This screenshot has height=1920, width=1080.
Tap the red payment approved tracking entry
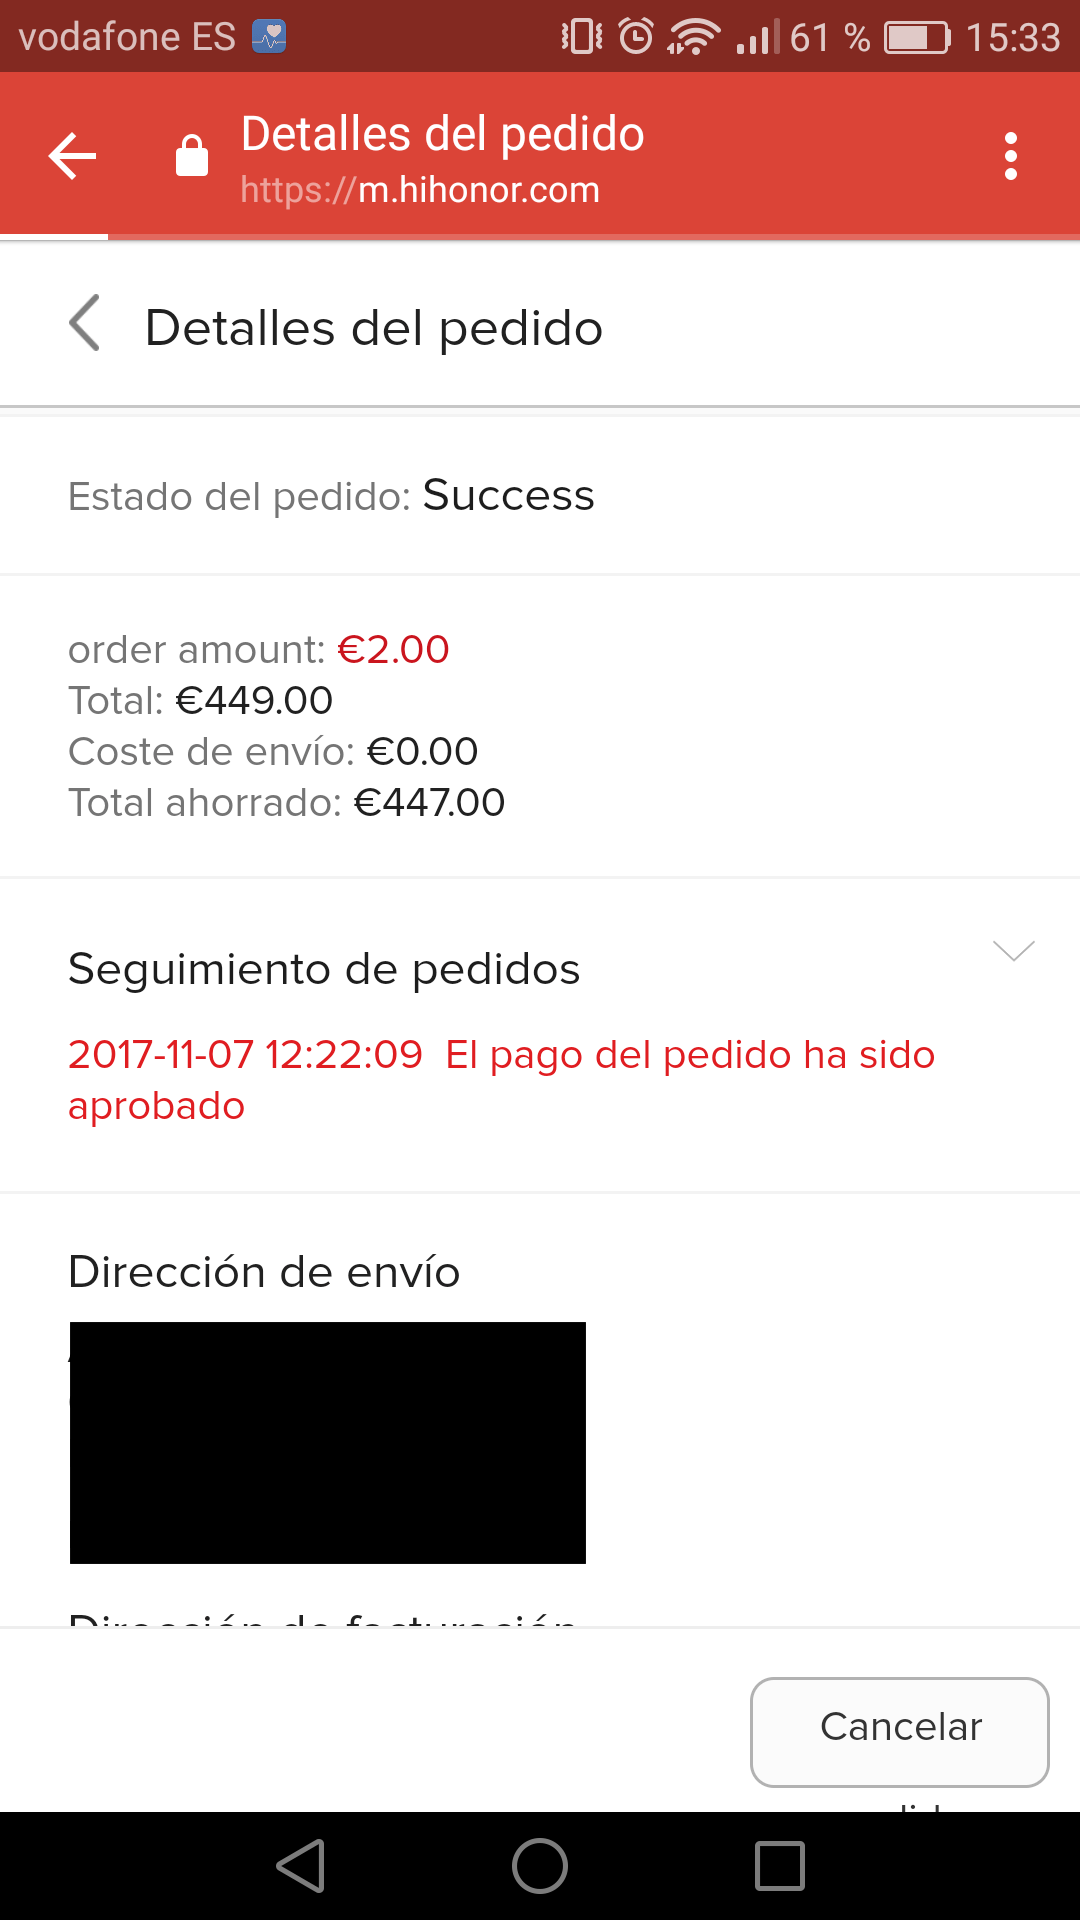[500, 1080]
